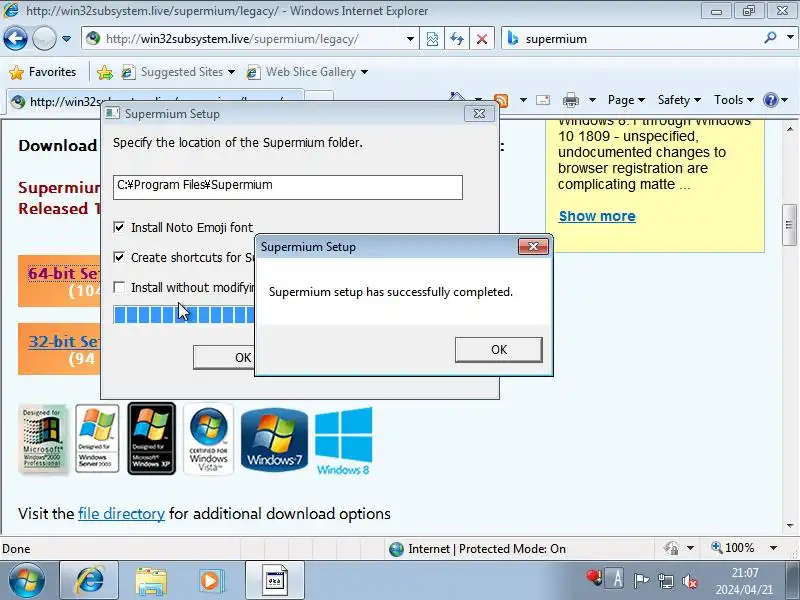Open the Page menu

pos(626,100)
